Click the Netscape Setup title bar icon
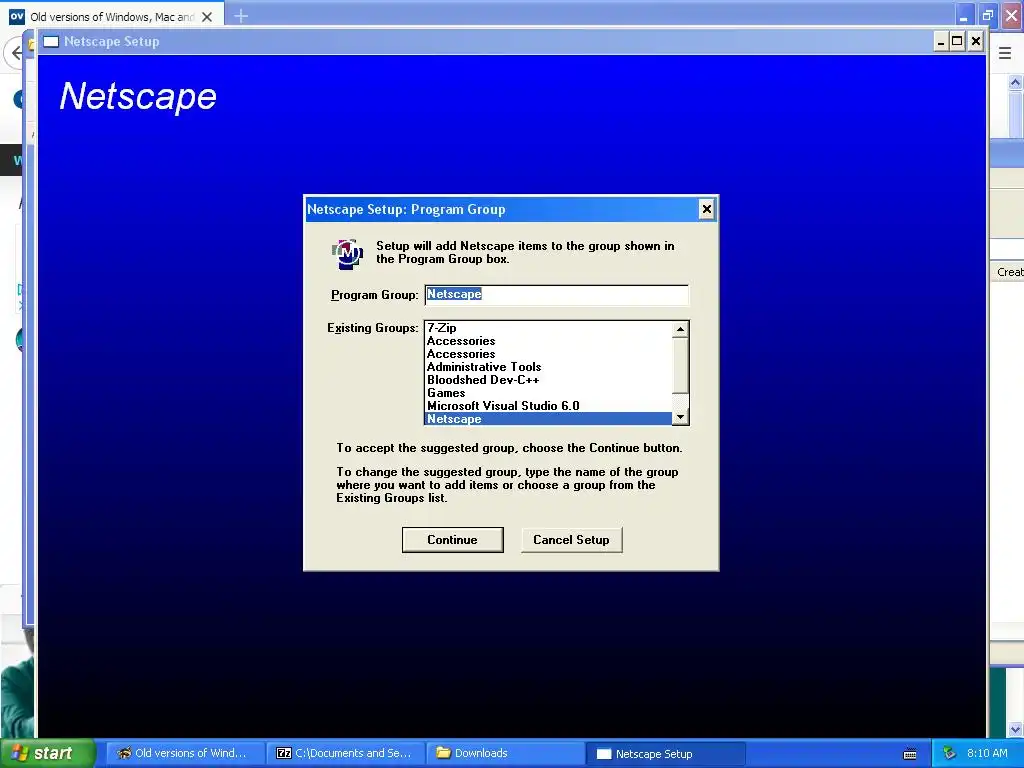1024x768 pixels. pyautogui.click(x=51, y=42)
